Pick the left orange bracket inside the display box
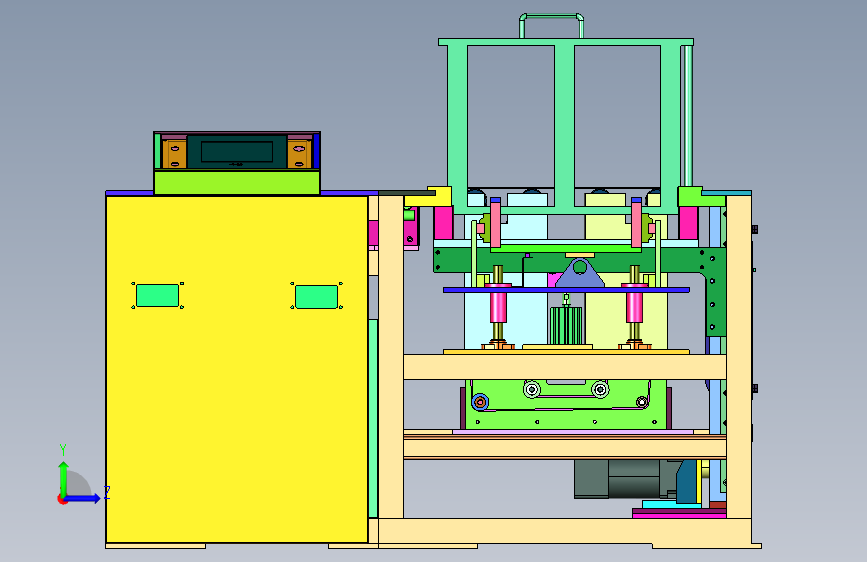The height and width of the screenshot is (562, 867). pyautogui.click(x=174, y=154)
